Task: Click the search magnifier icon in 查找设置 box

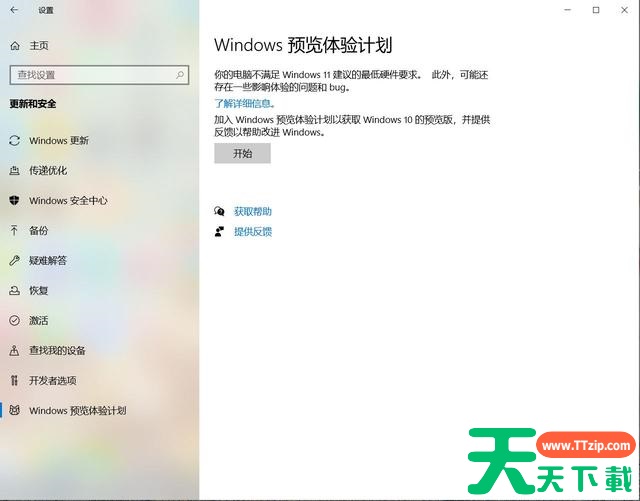Action: (180, 75)
